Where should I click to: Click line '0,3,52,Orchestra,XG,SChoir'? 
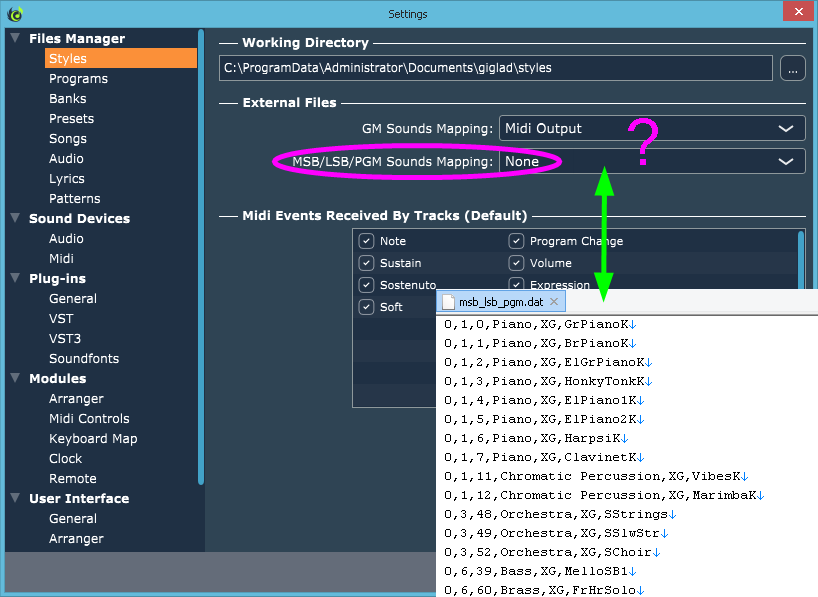coord(552,552)
